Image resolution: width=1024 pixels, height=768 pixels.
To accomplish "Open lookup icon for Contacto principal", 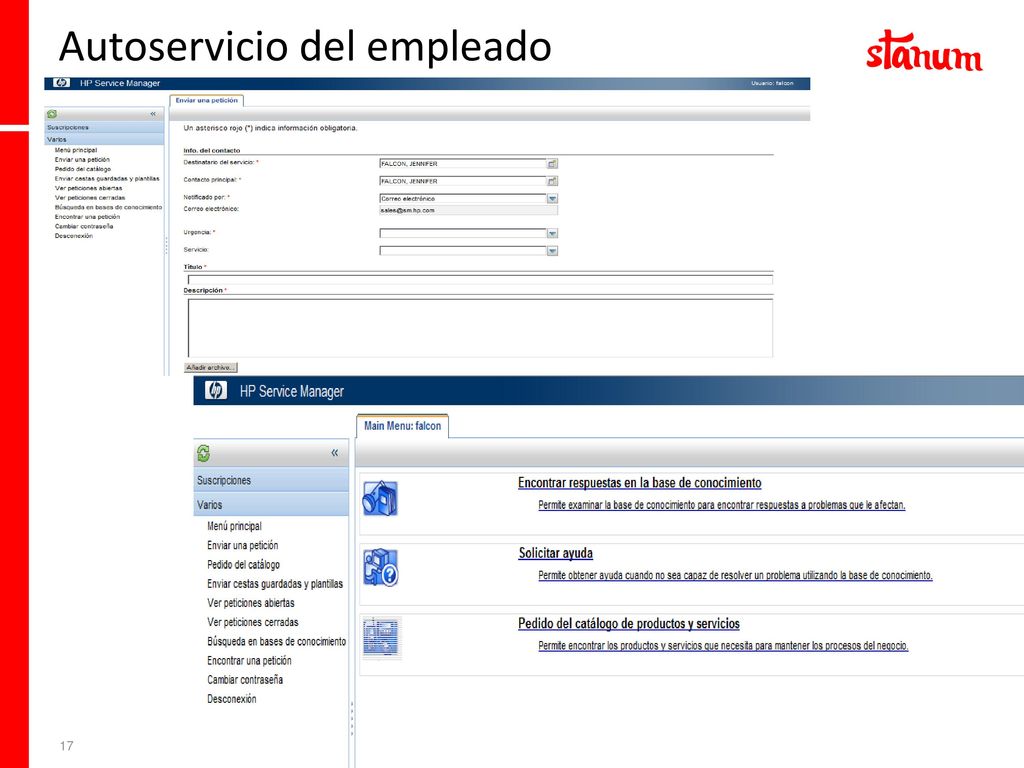I will coord(552,181).
